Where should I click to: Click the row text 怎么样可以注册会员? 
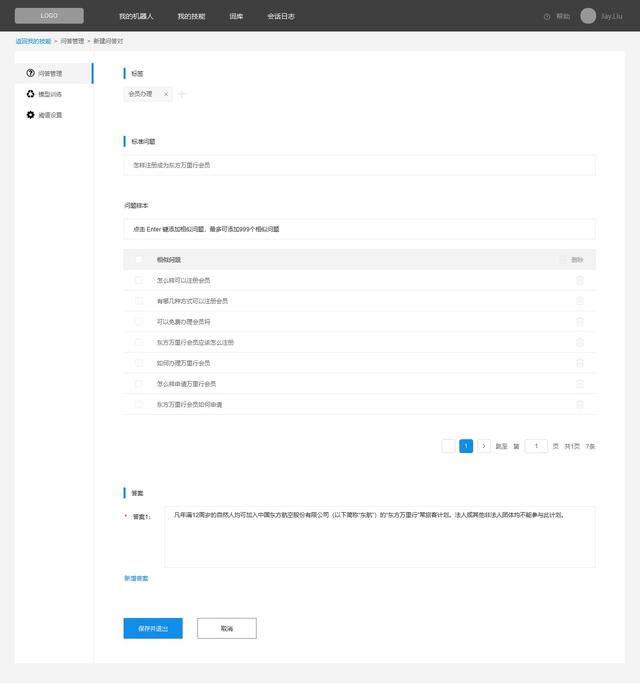(x=183, y=280)
